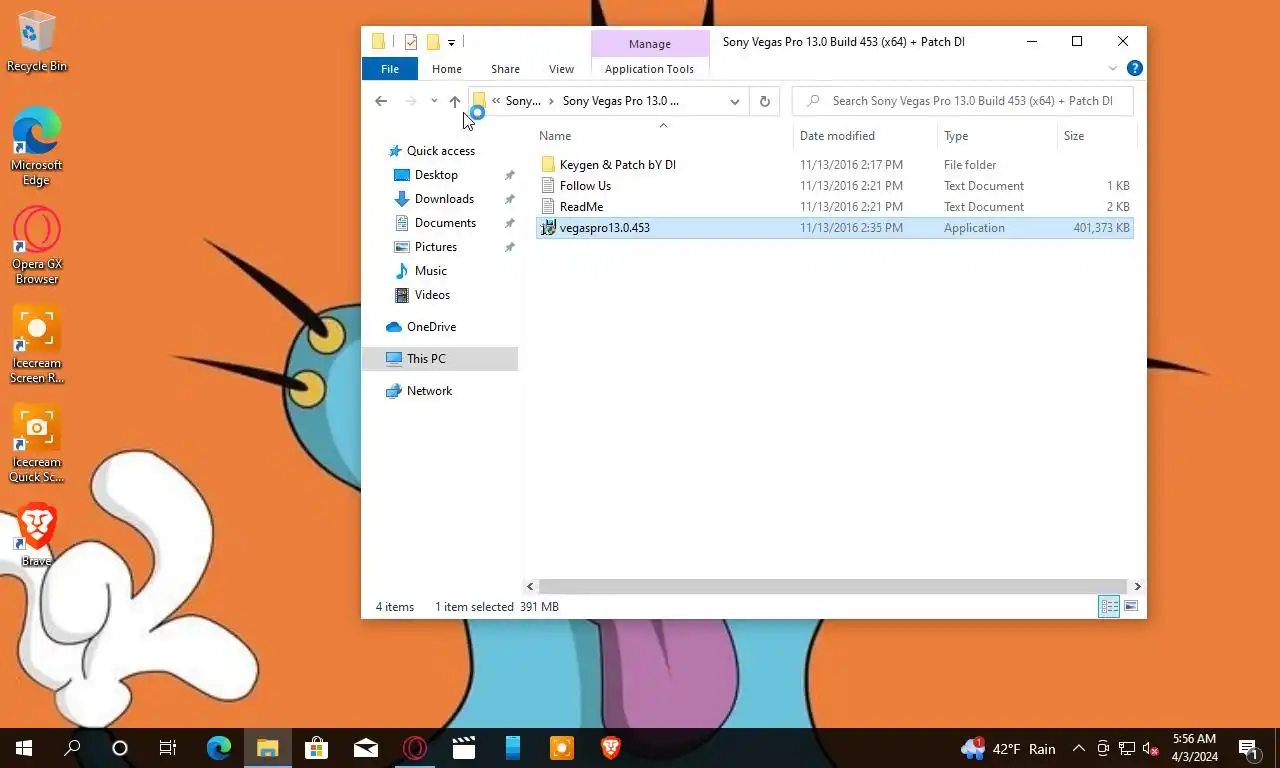Open taskbar Search

[72, 748]
